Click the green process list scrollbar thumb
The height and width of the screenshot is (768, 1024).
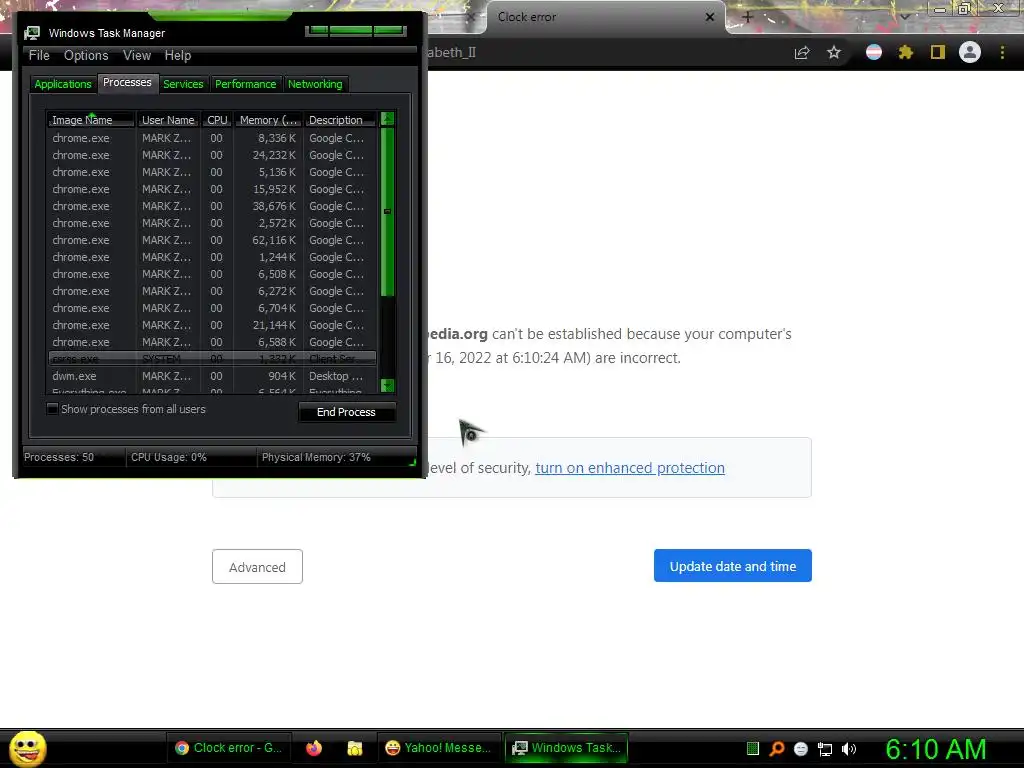(387, 212)
